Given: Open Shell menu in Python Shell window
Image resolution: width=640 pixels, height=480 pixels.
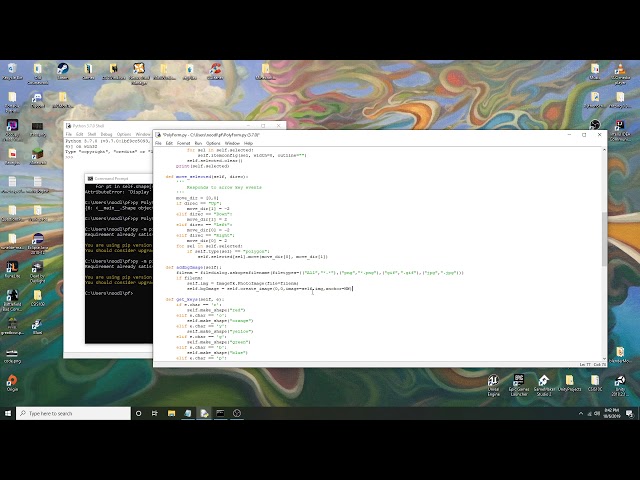Looking at the screenshot, I should pyautogui.click(x=92, y=134).
